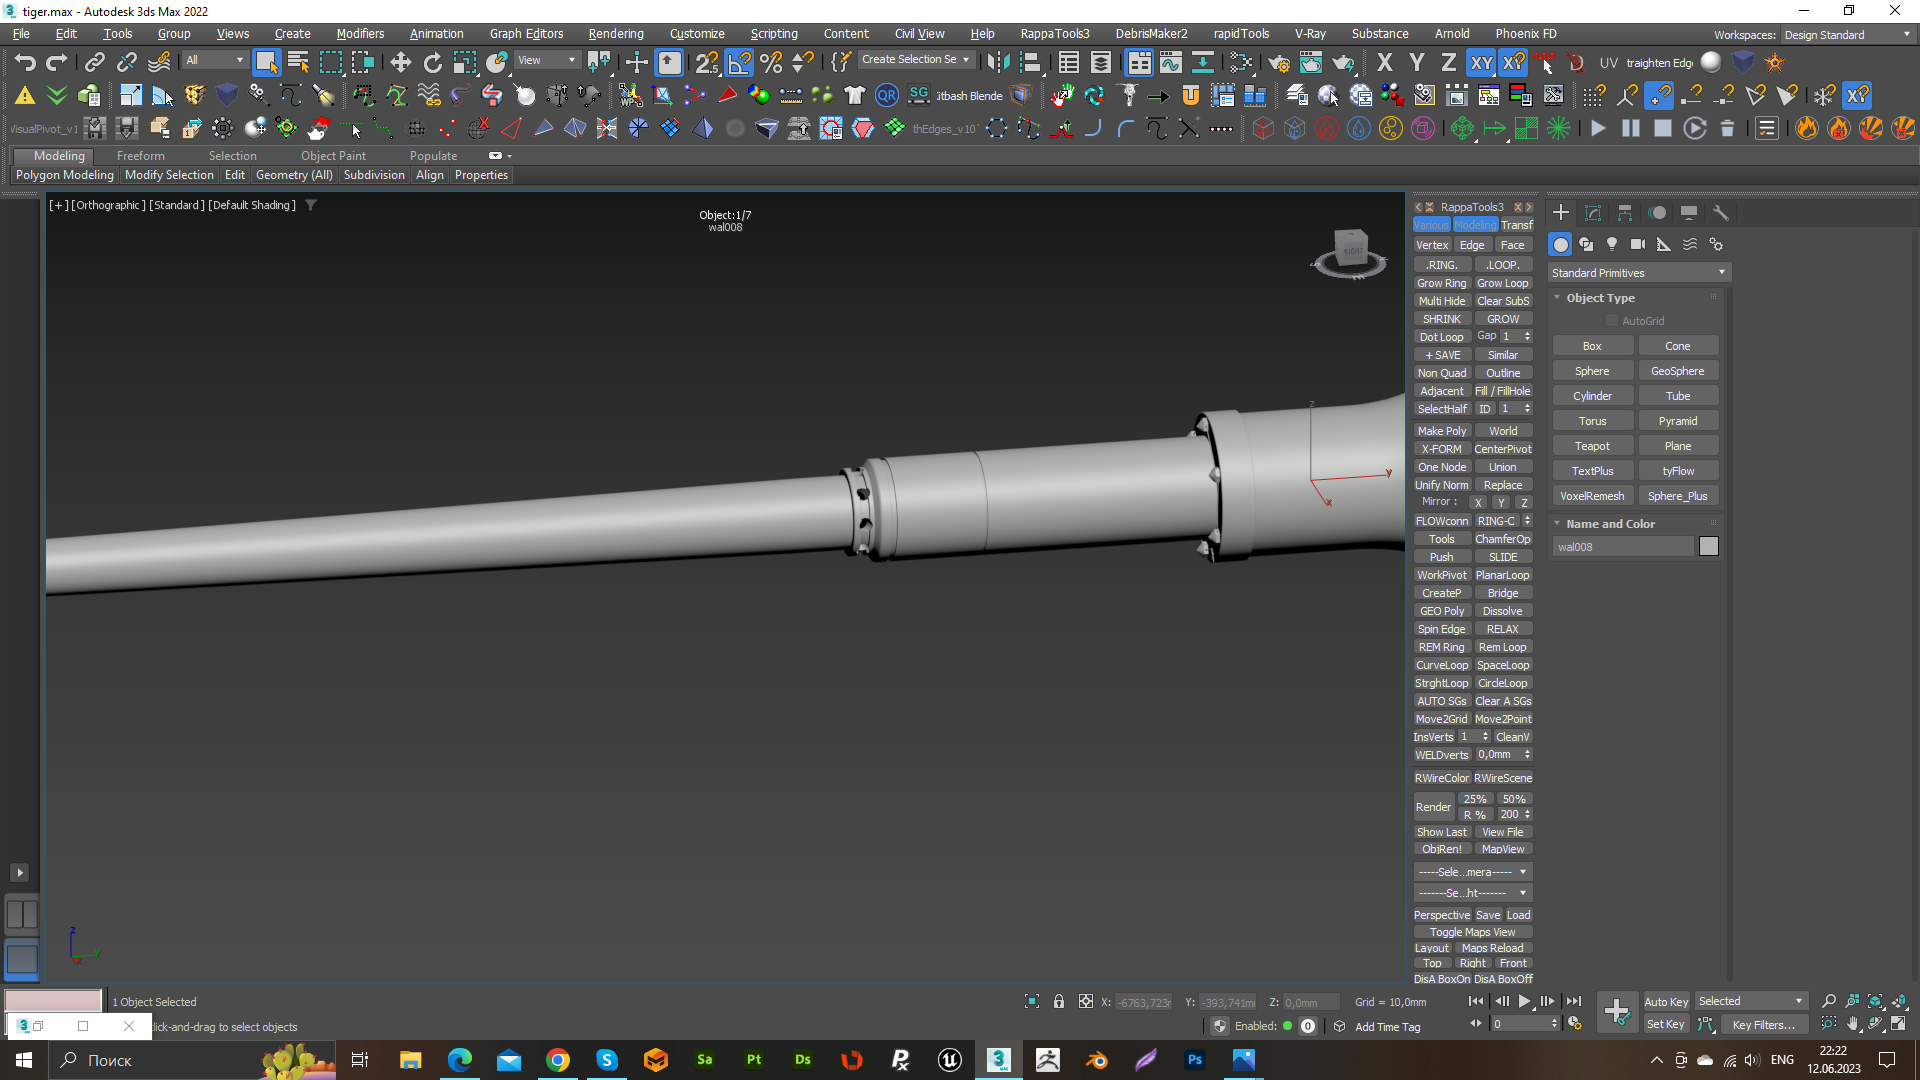Toggle the Auto Key button

[1665, 1001]
